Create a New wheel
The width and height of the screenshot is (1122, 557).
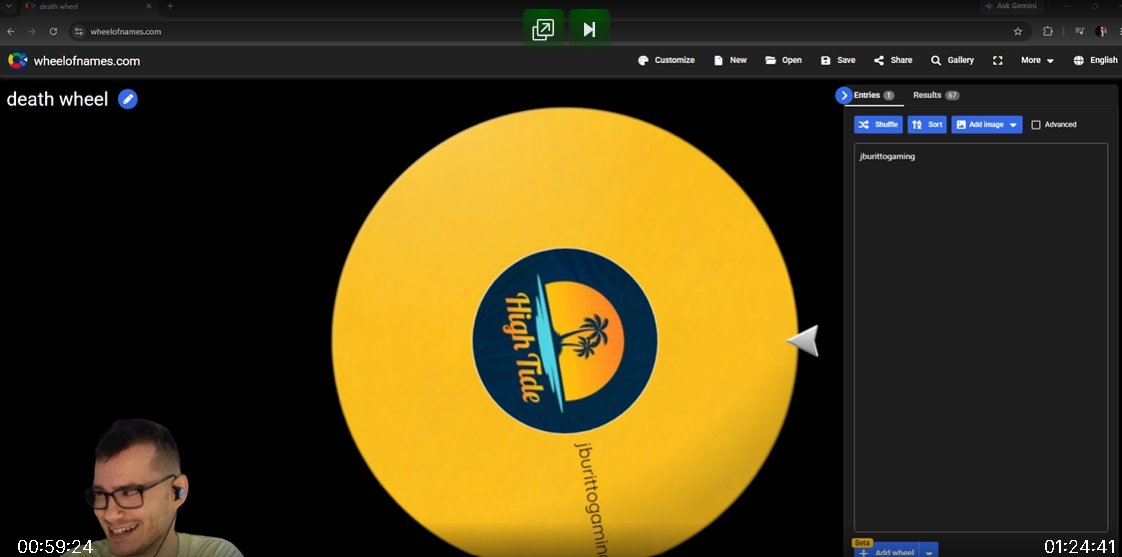(x=731, y=60)
